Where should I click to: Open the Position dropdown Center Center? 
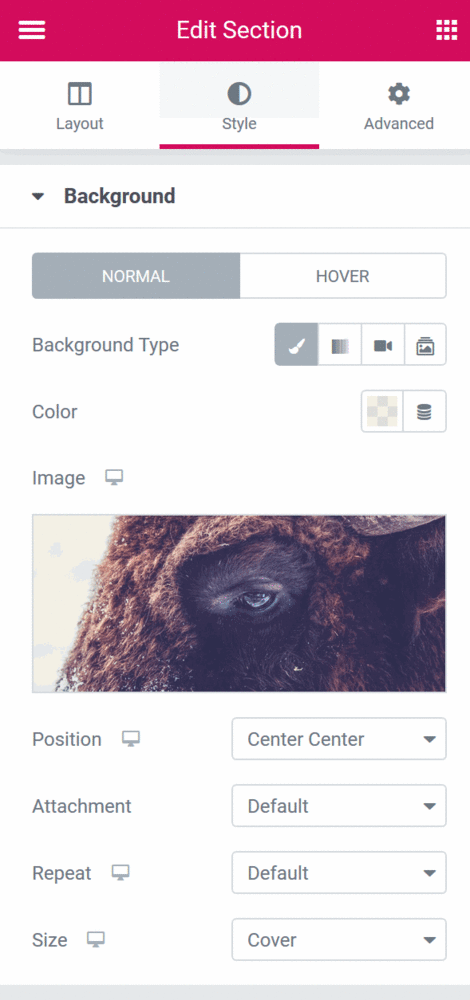339,739
